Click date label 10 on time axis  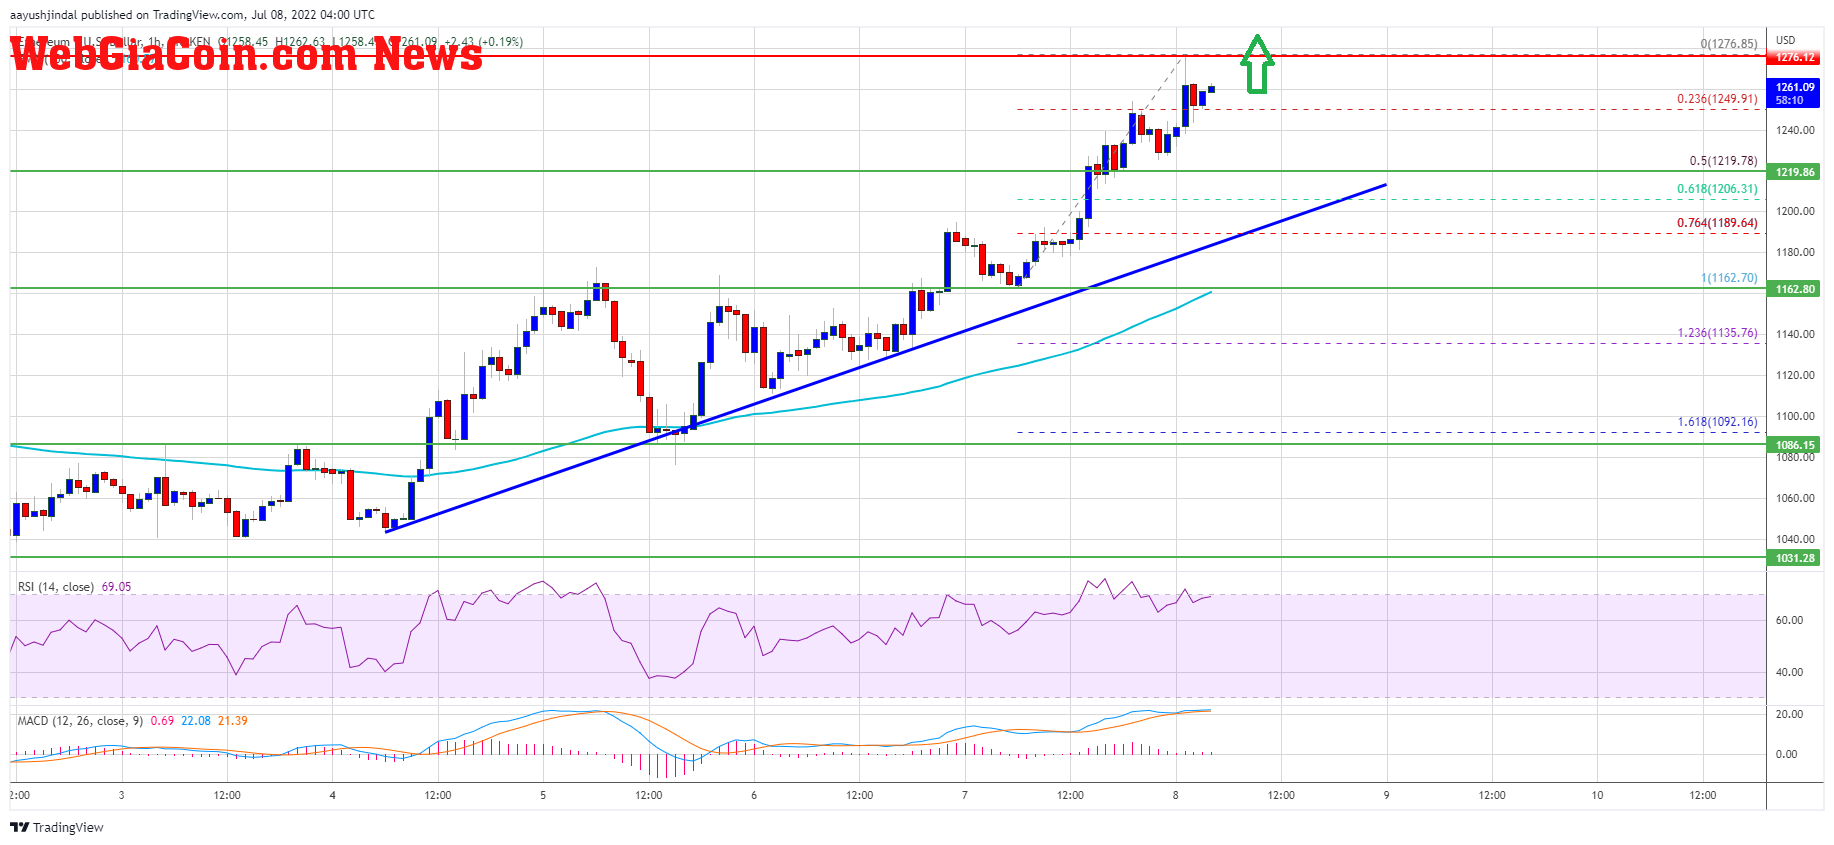click(x=1597, y=796)
